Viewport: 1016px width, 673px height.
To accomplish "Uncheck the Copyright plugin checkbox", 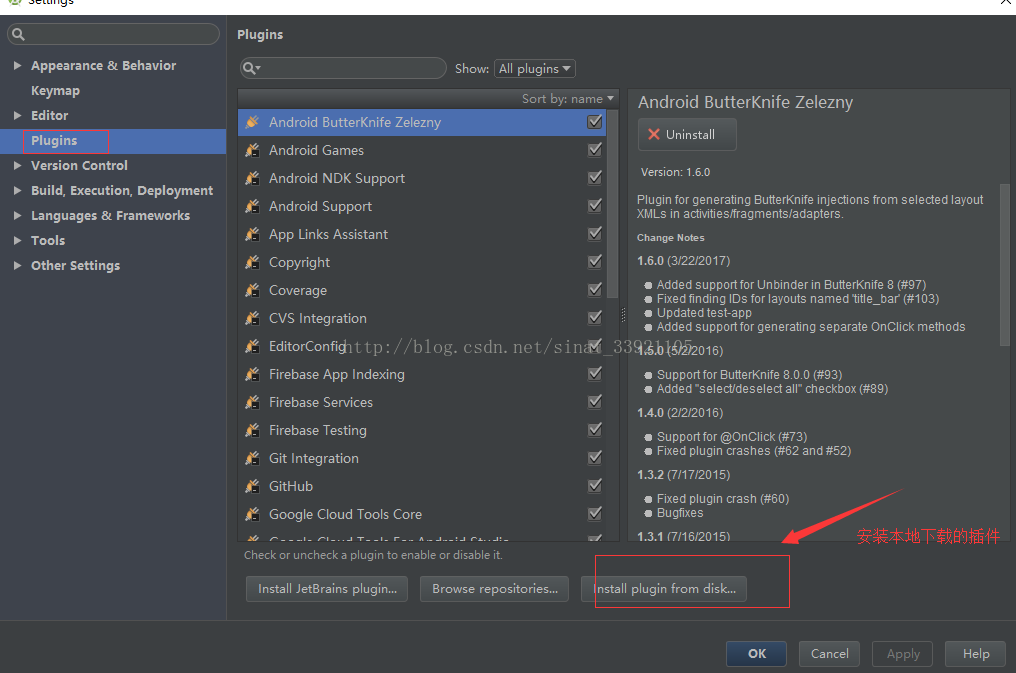I will tap(594, 262).
